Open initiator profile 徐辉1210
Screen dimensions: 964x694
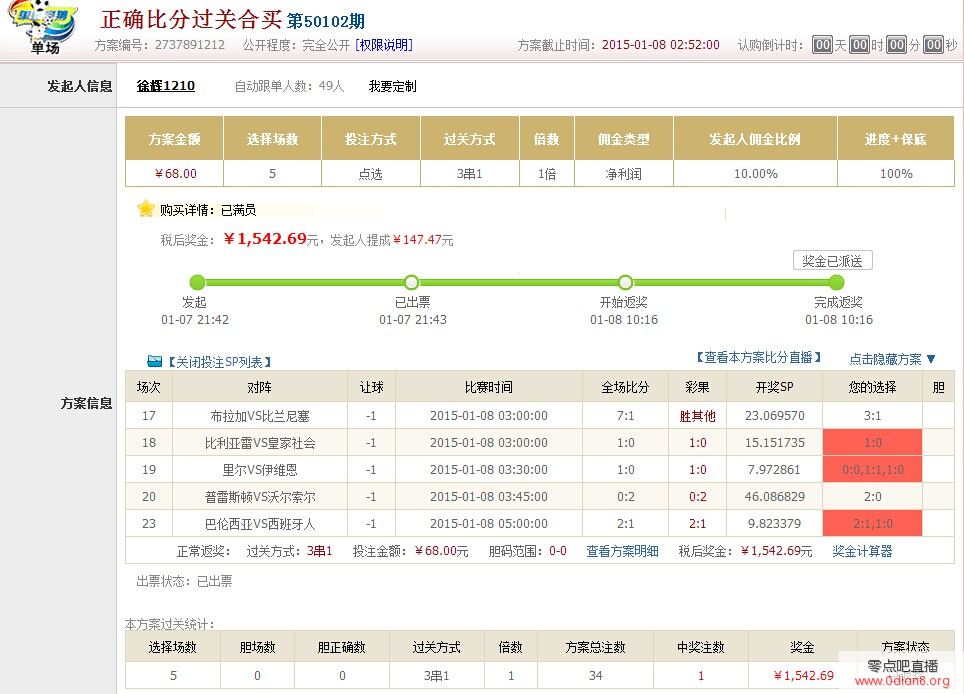point(166,86)
